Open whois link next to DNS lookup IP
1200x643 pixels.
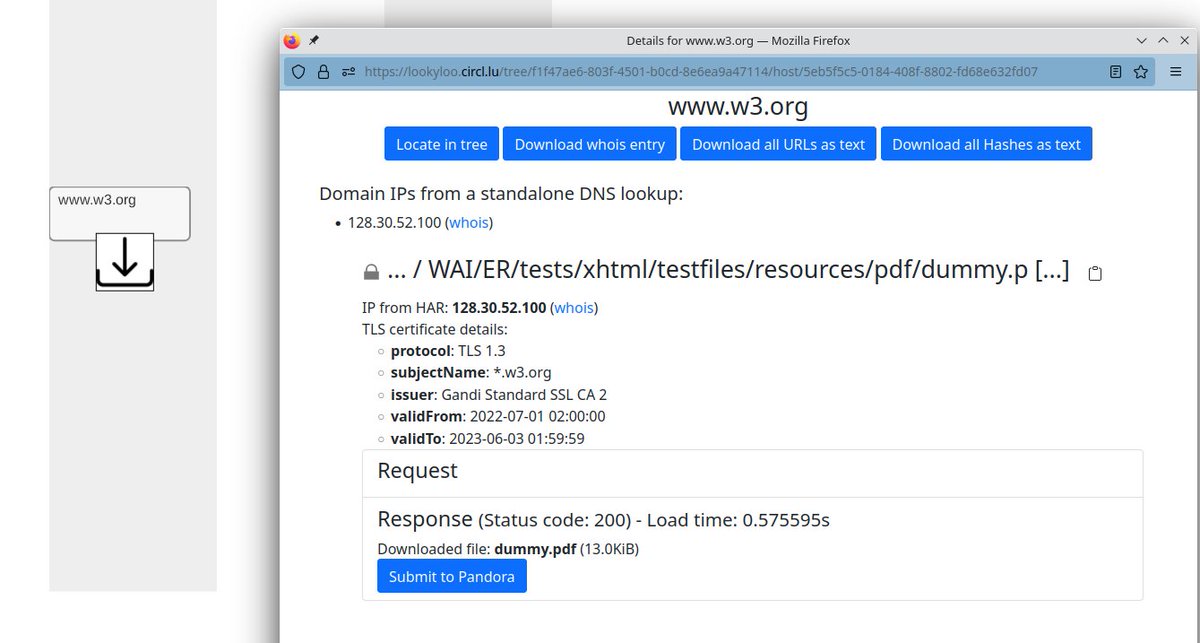[469, 222]
